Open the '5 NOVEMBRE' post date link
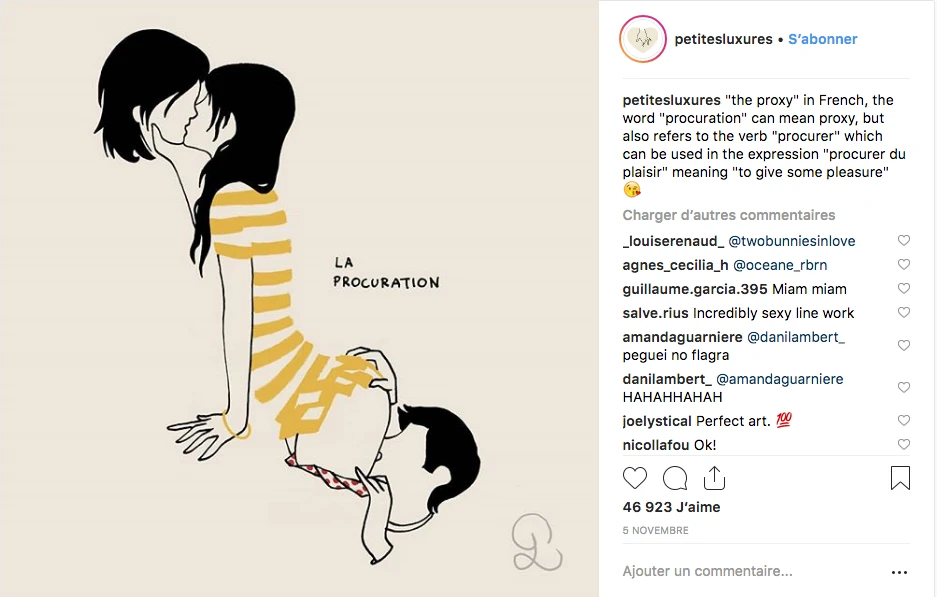 (656, 531)
